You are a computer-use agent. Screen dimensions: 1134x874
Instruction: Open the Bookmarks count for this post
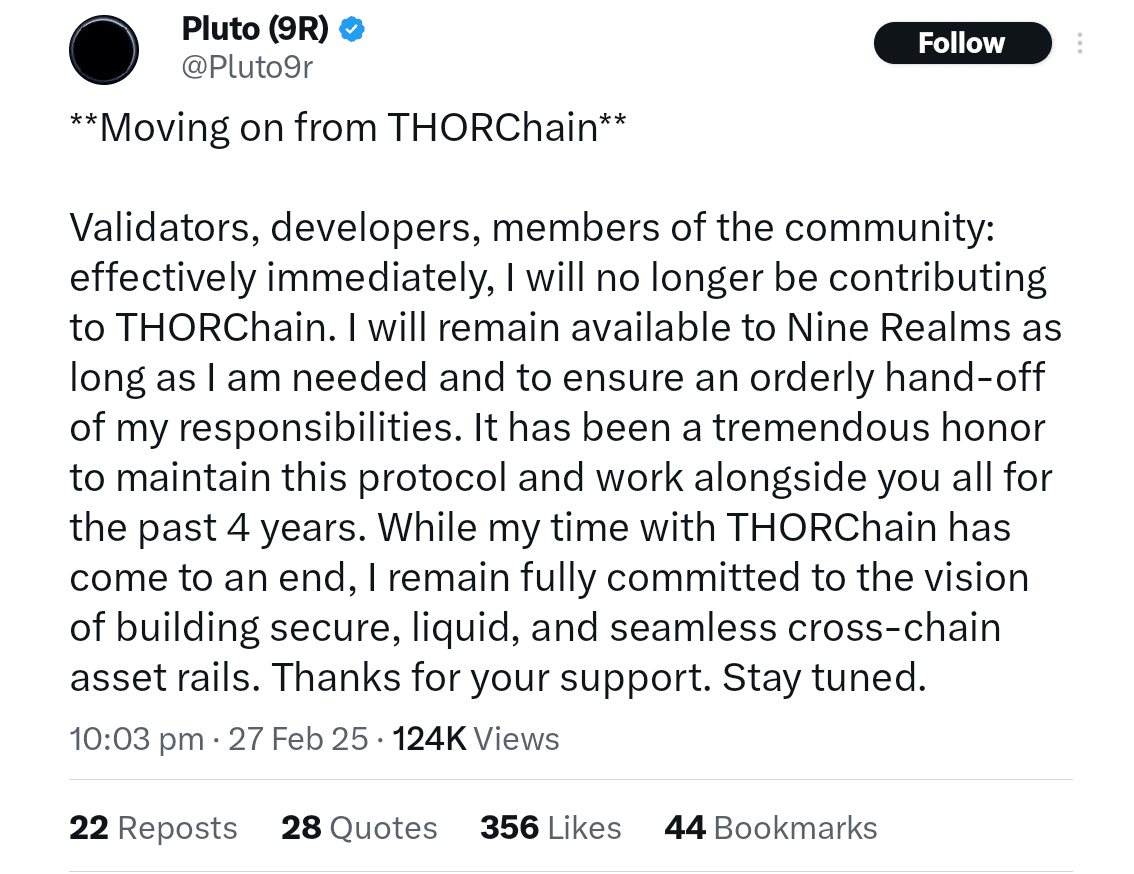(x=770, y=827)
